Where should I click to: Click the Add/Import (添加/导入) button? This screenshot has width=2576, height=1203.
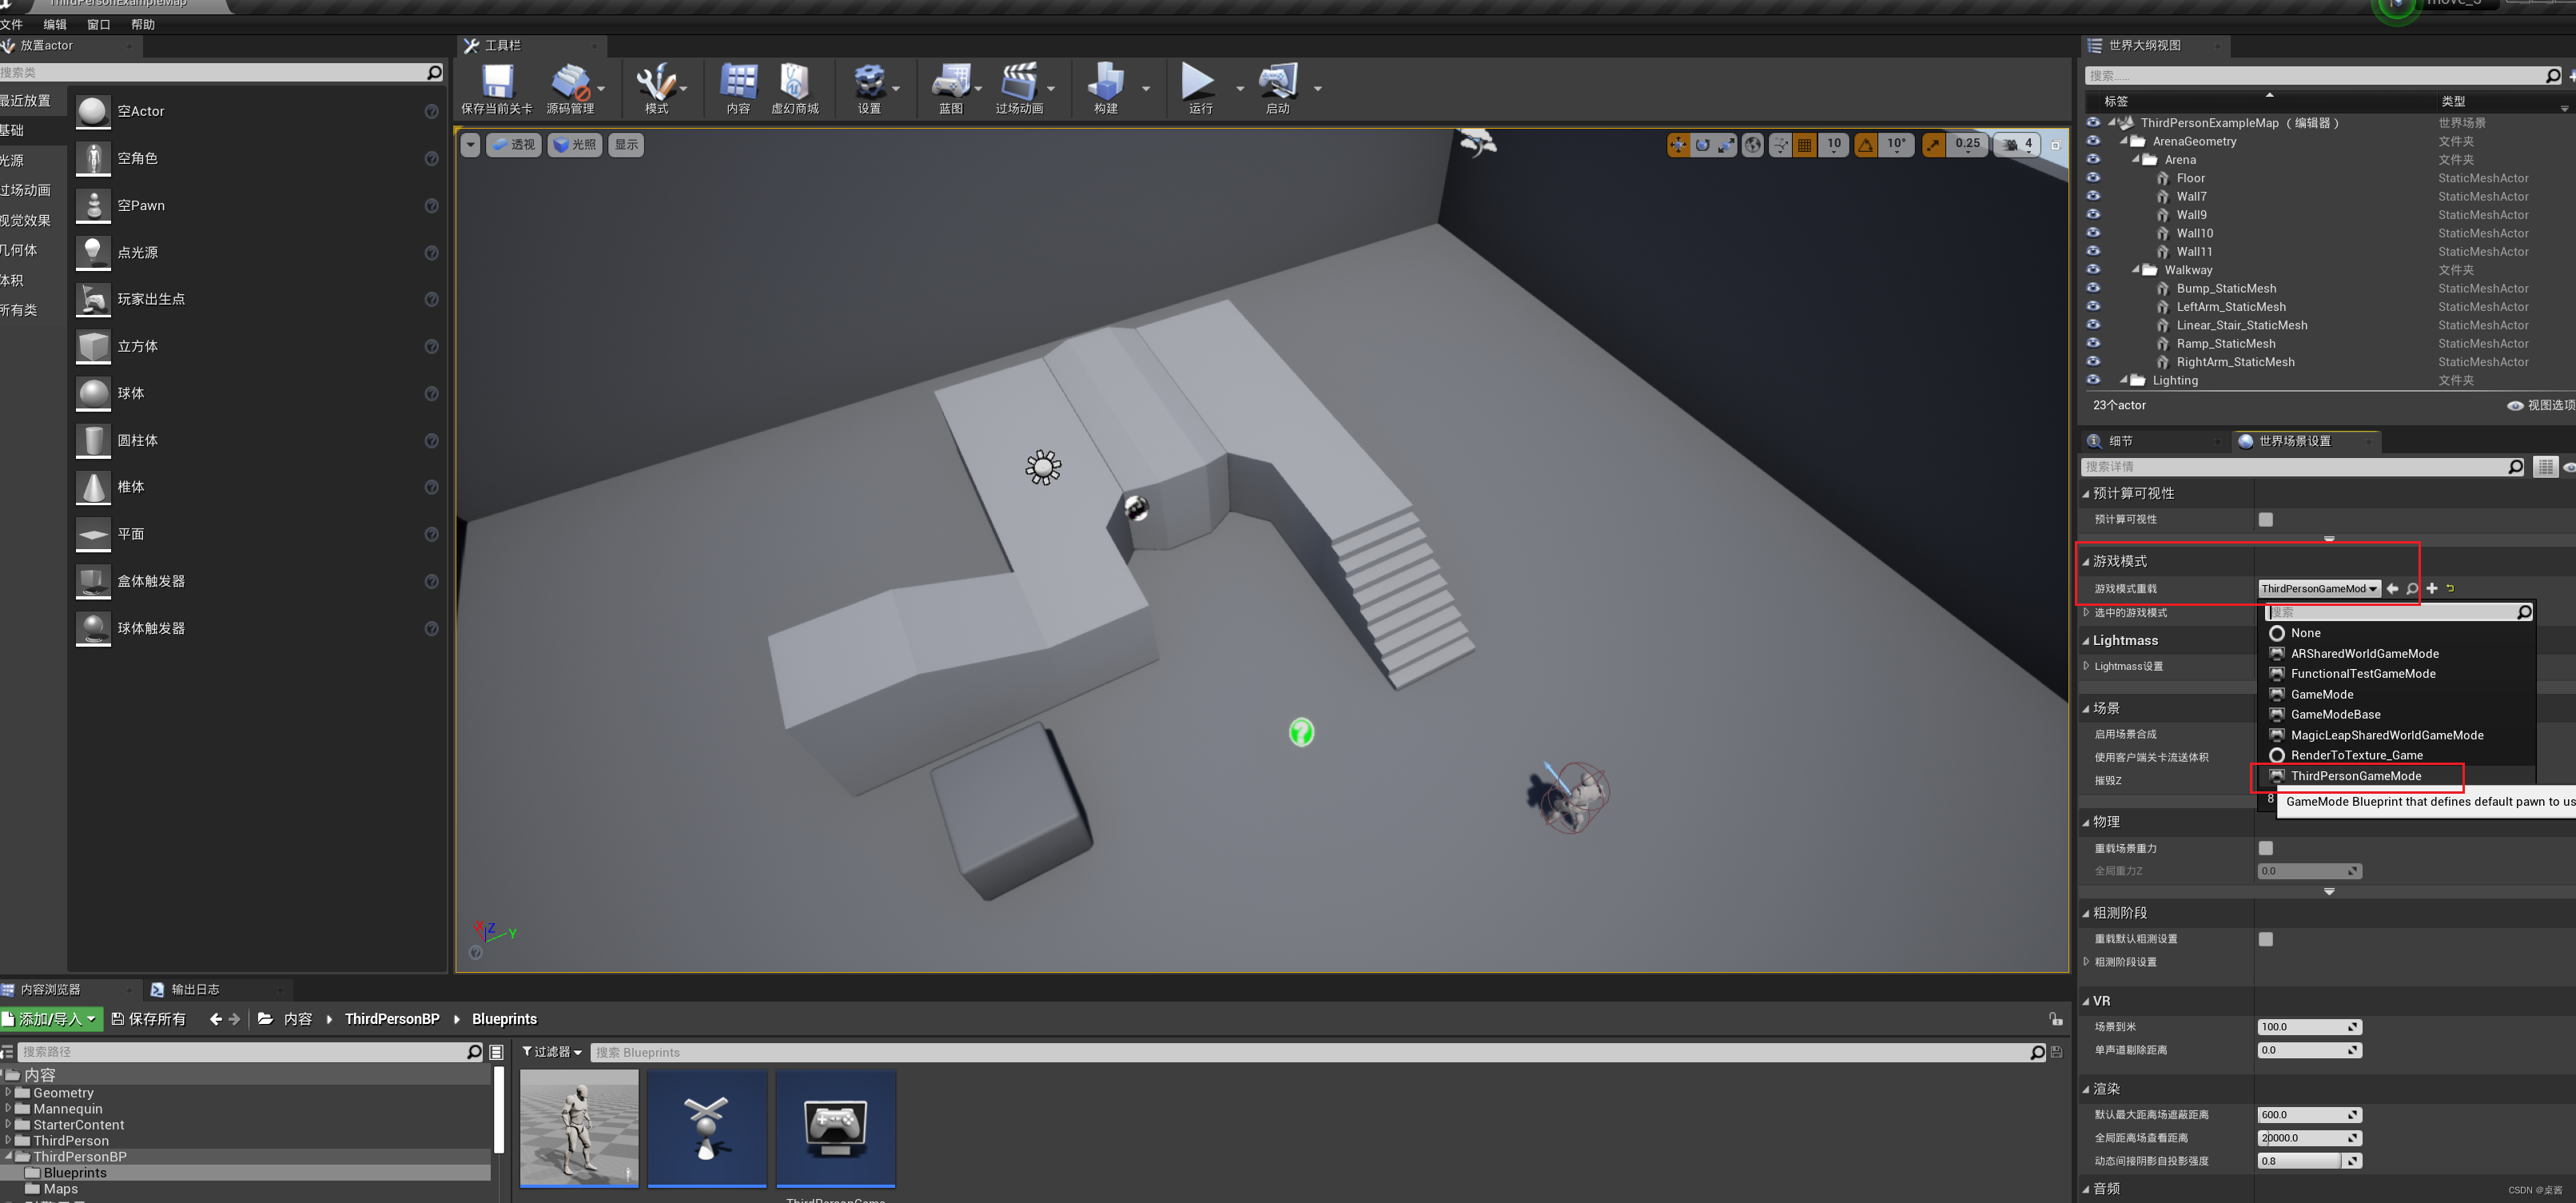(50, 1019)
